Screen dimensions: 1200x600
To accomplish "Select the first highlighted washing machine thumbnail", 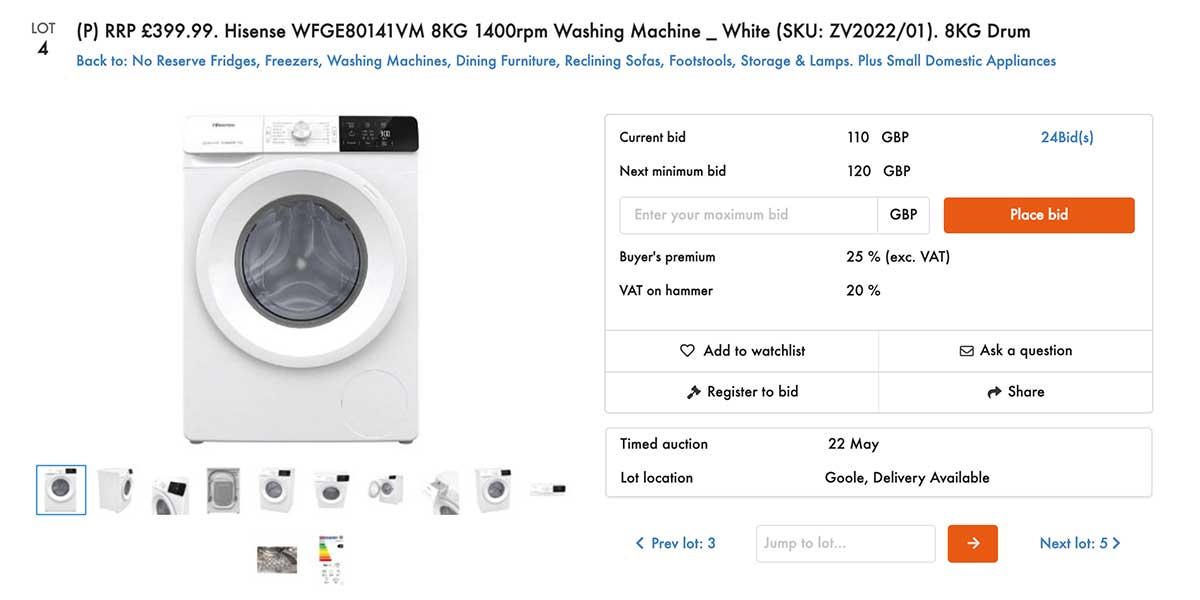I will pos(61,490).
